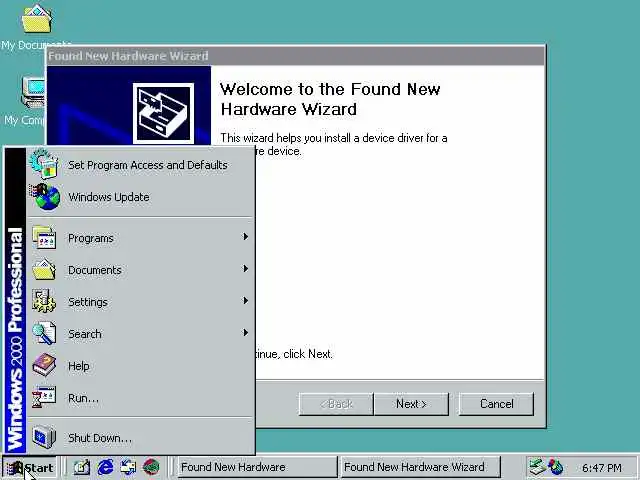
Task: Click the 6:47 PM system clock
Action: point(602,468)
